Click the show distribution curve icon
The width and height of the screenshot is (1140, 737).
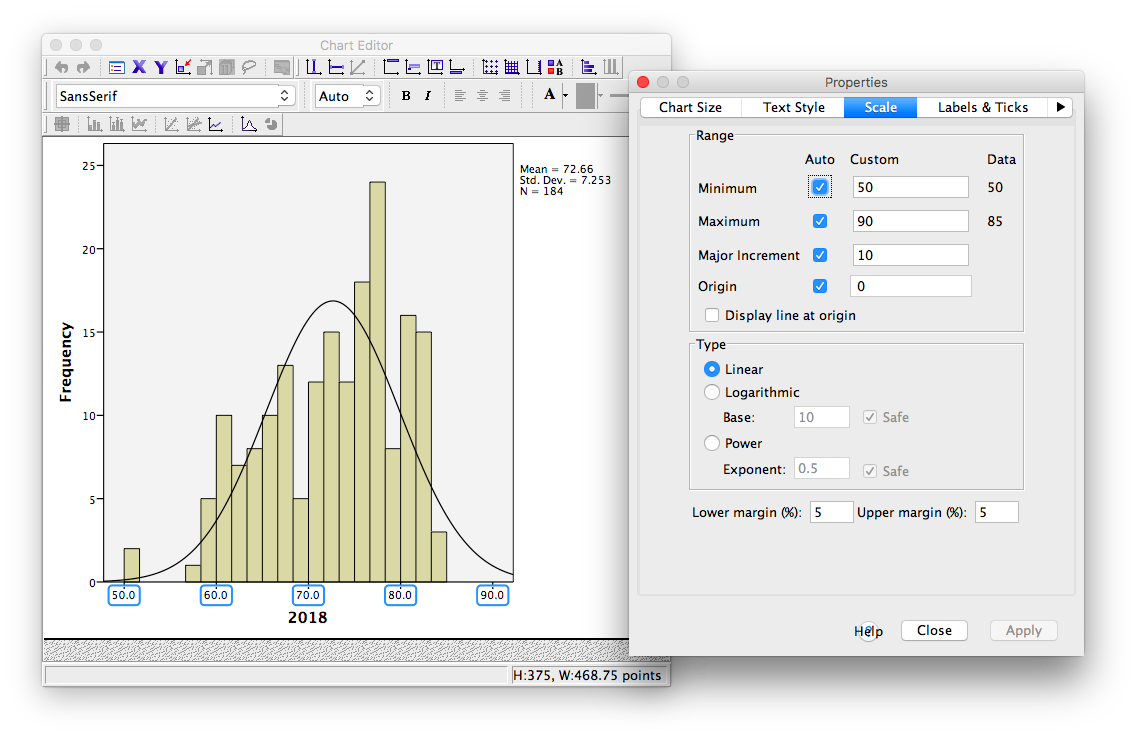click(249, 124)
